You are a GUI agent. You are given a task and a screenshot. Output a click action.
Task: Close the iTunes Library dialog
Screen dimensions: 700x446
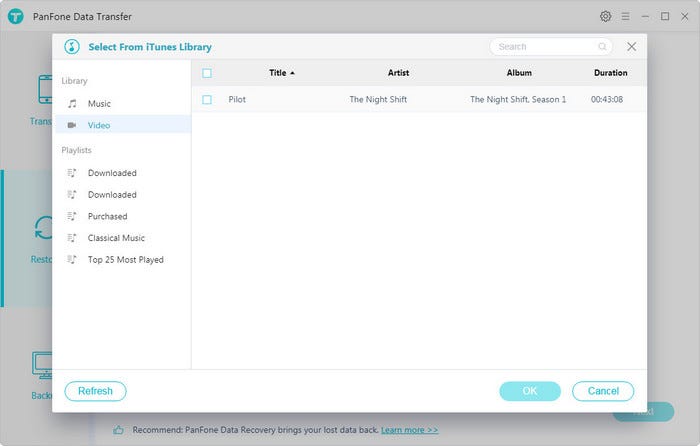[x=631, y=46]
